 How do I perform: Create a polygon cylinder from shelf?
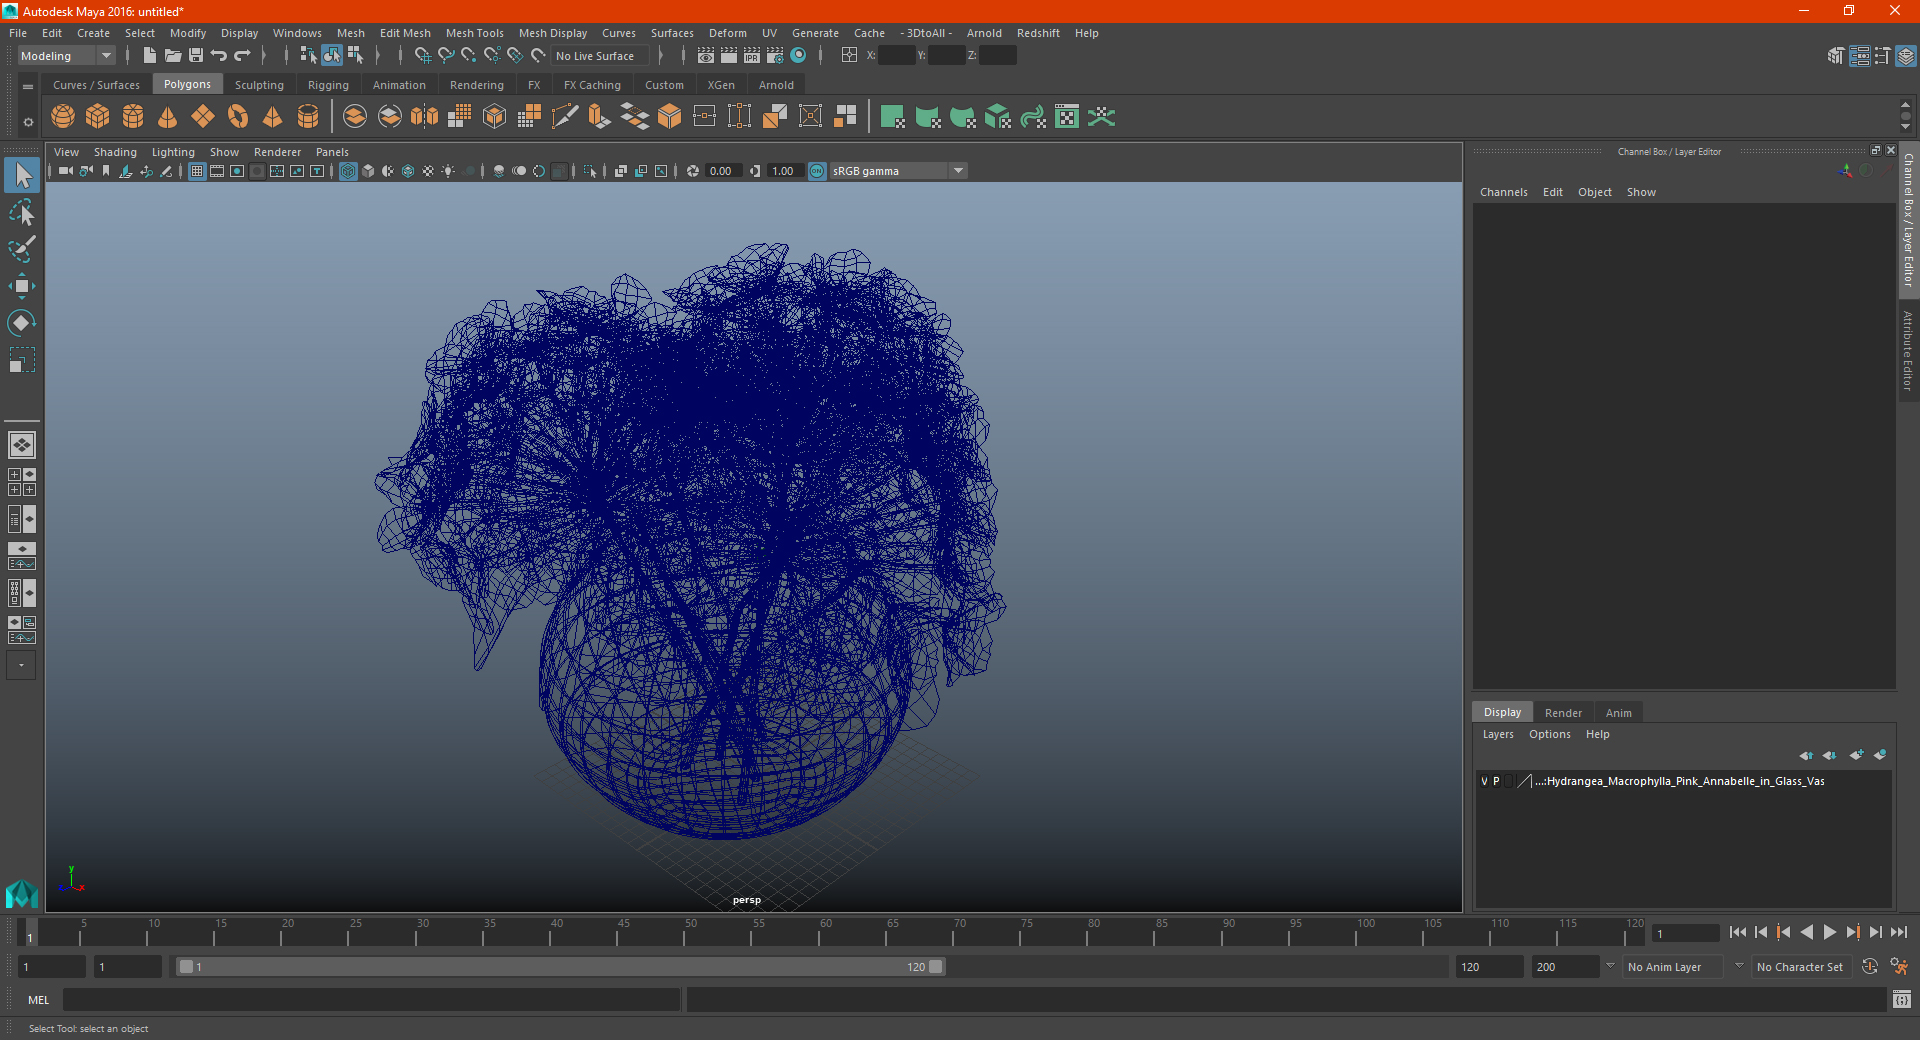[x=133, y=117]
